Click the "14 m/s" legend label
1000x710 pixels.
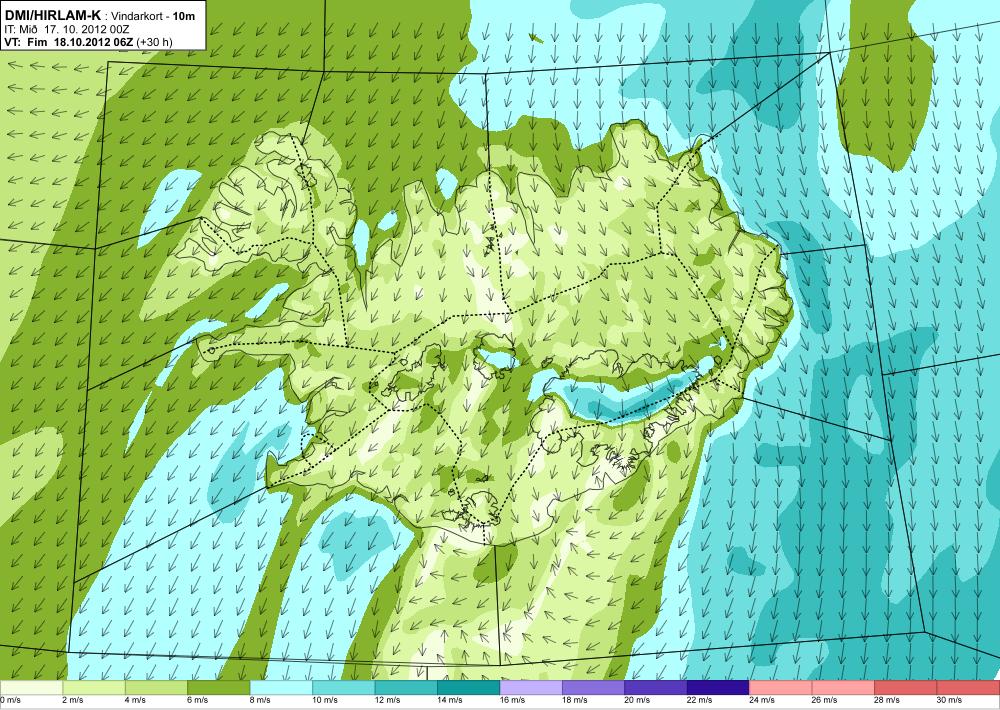click(450, 700)
